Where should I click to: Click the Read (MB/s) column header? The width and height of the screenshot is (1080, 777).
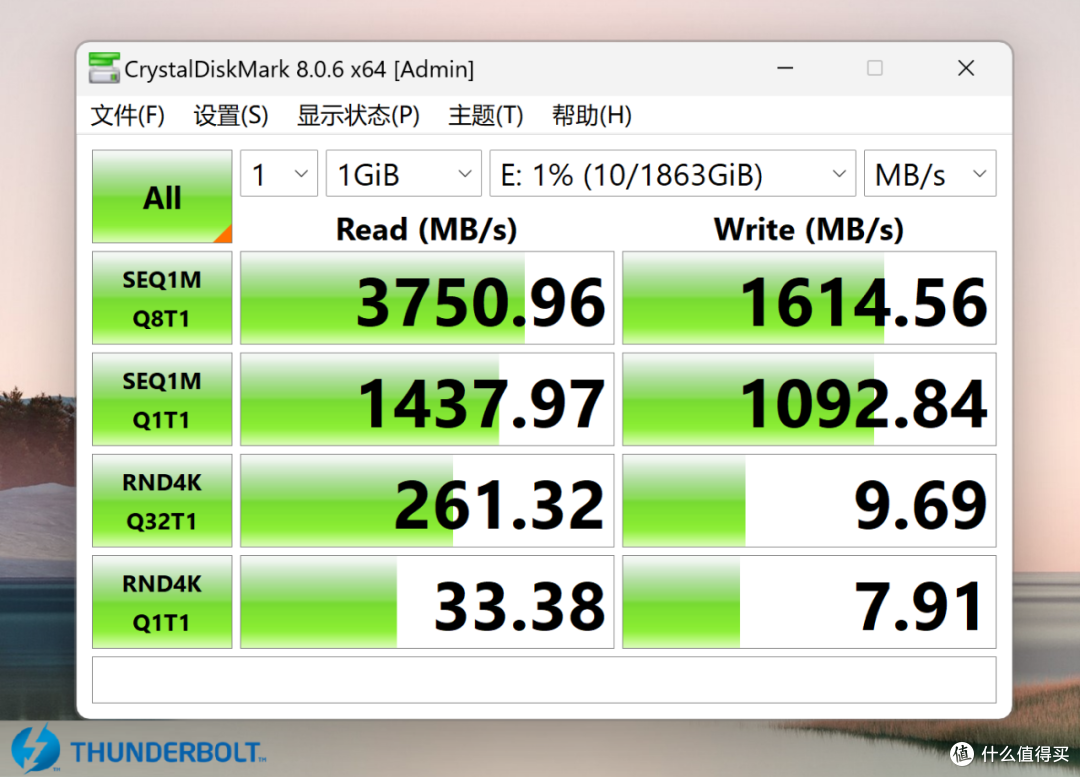tap(426, 229)
